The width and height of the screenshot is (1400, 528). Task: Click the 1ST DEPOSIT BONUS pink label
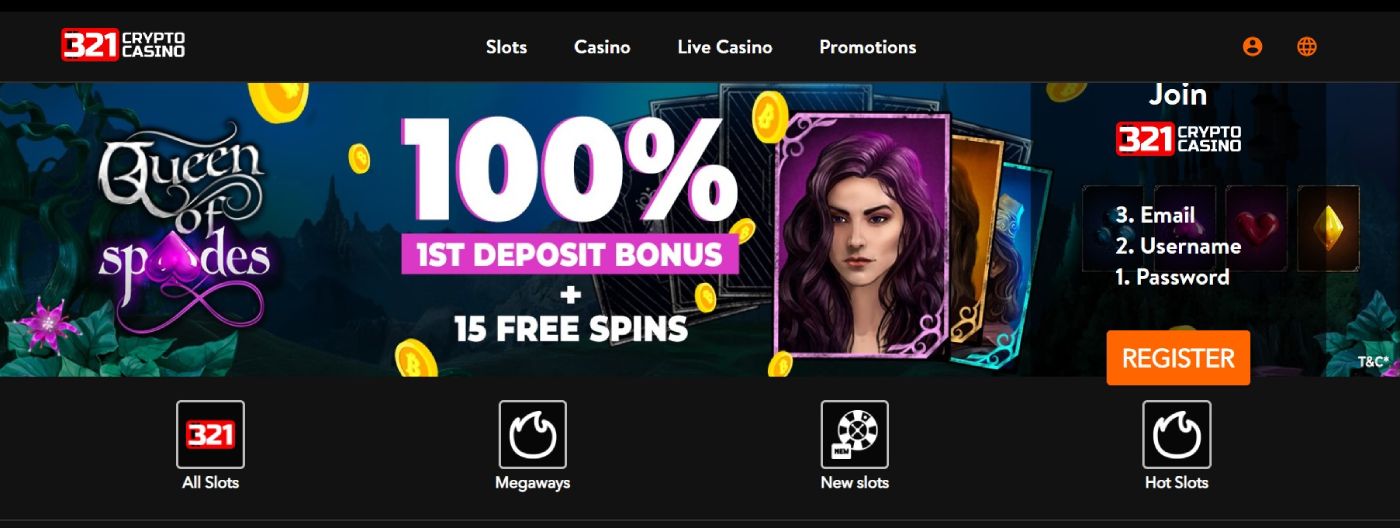(570, 254)
